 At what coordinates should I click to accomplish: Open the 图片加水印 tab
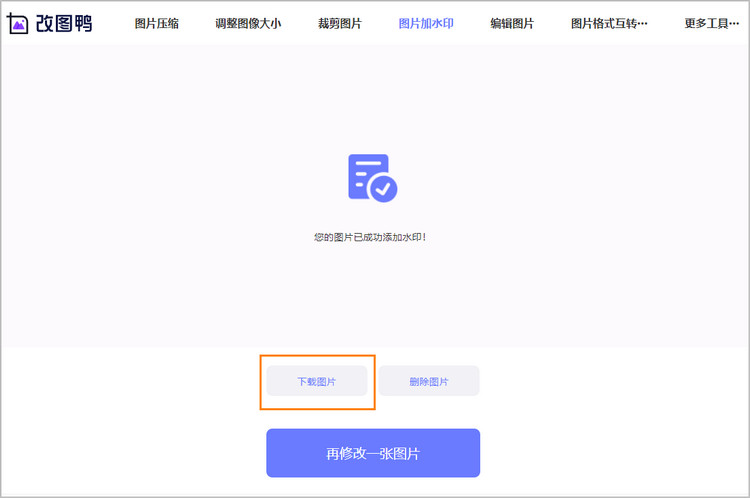[426, 23]
